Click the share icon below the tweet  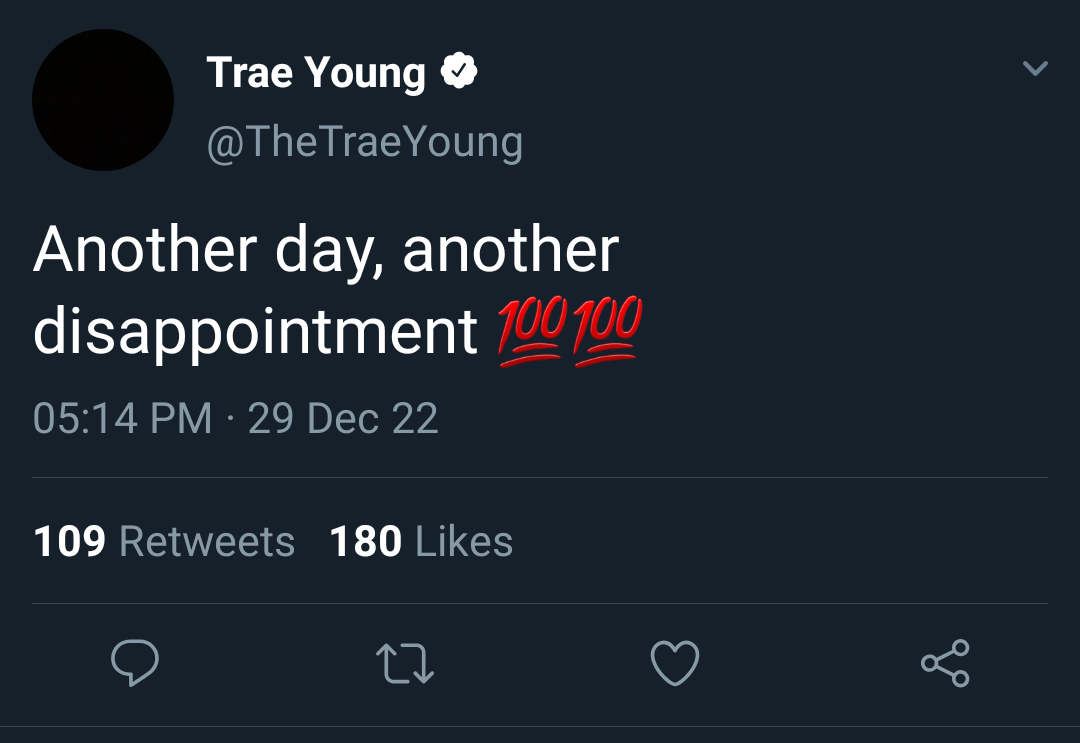pos(945,664)
